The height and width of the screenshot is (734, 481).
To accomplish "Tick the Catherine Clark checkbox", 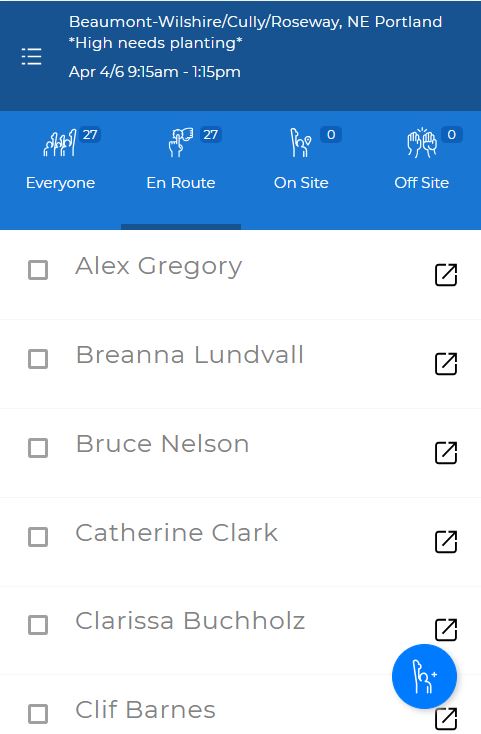I will click(38, 537).
